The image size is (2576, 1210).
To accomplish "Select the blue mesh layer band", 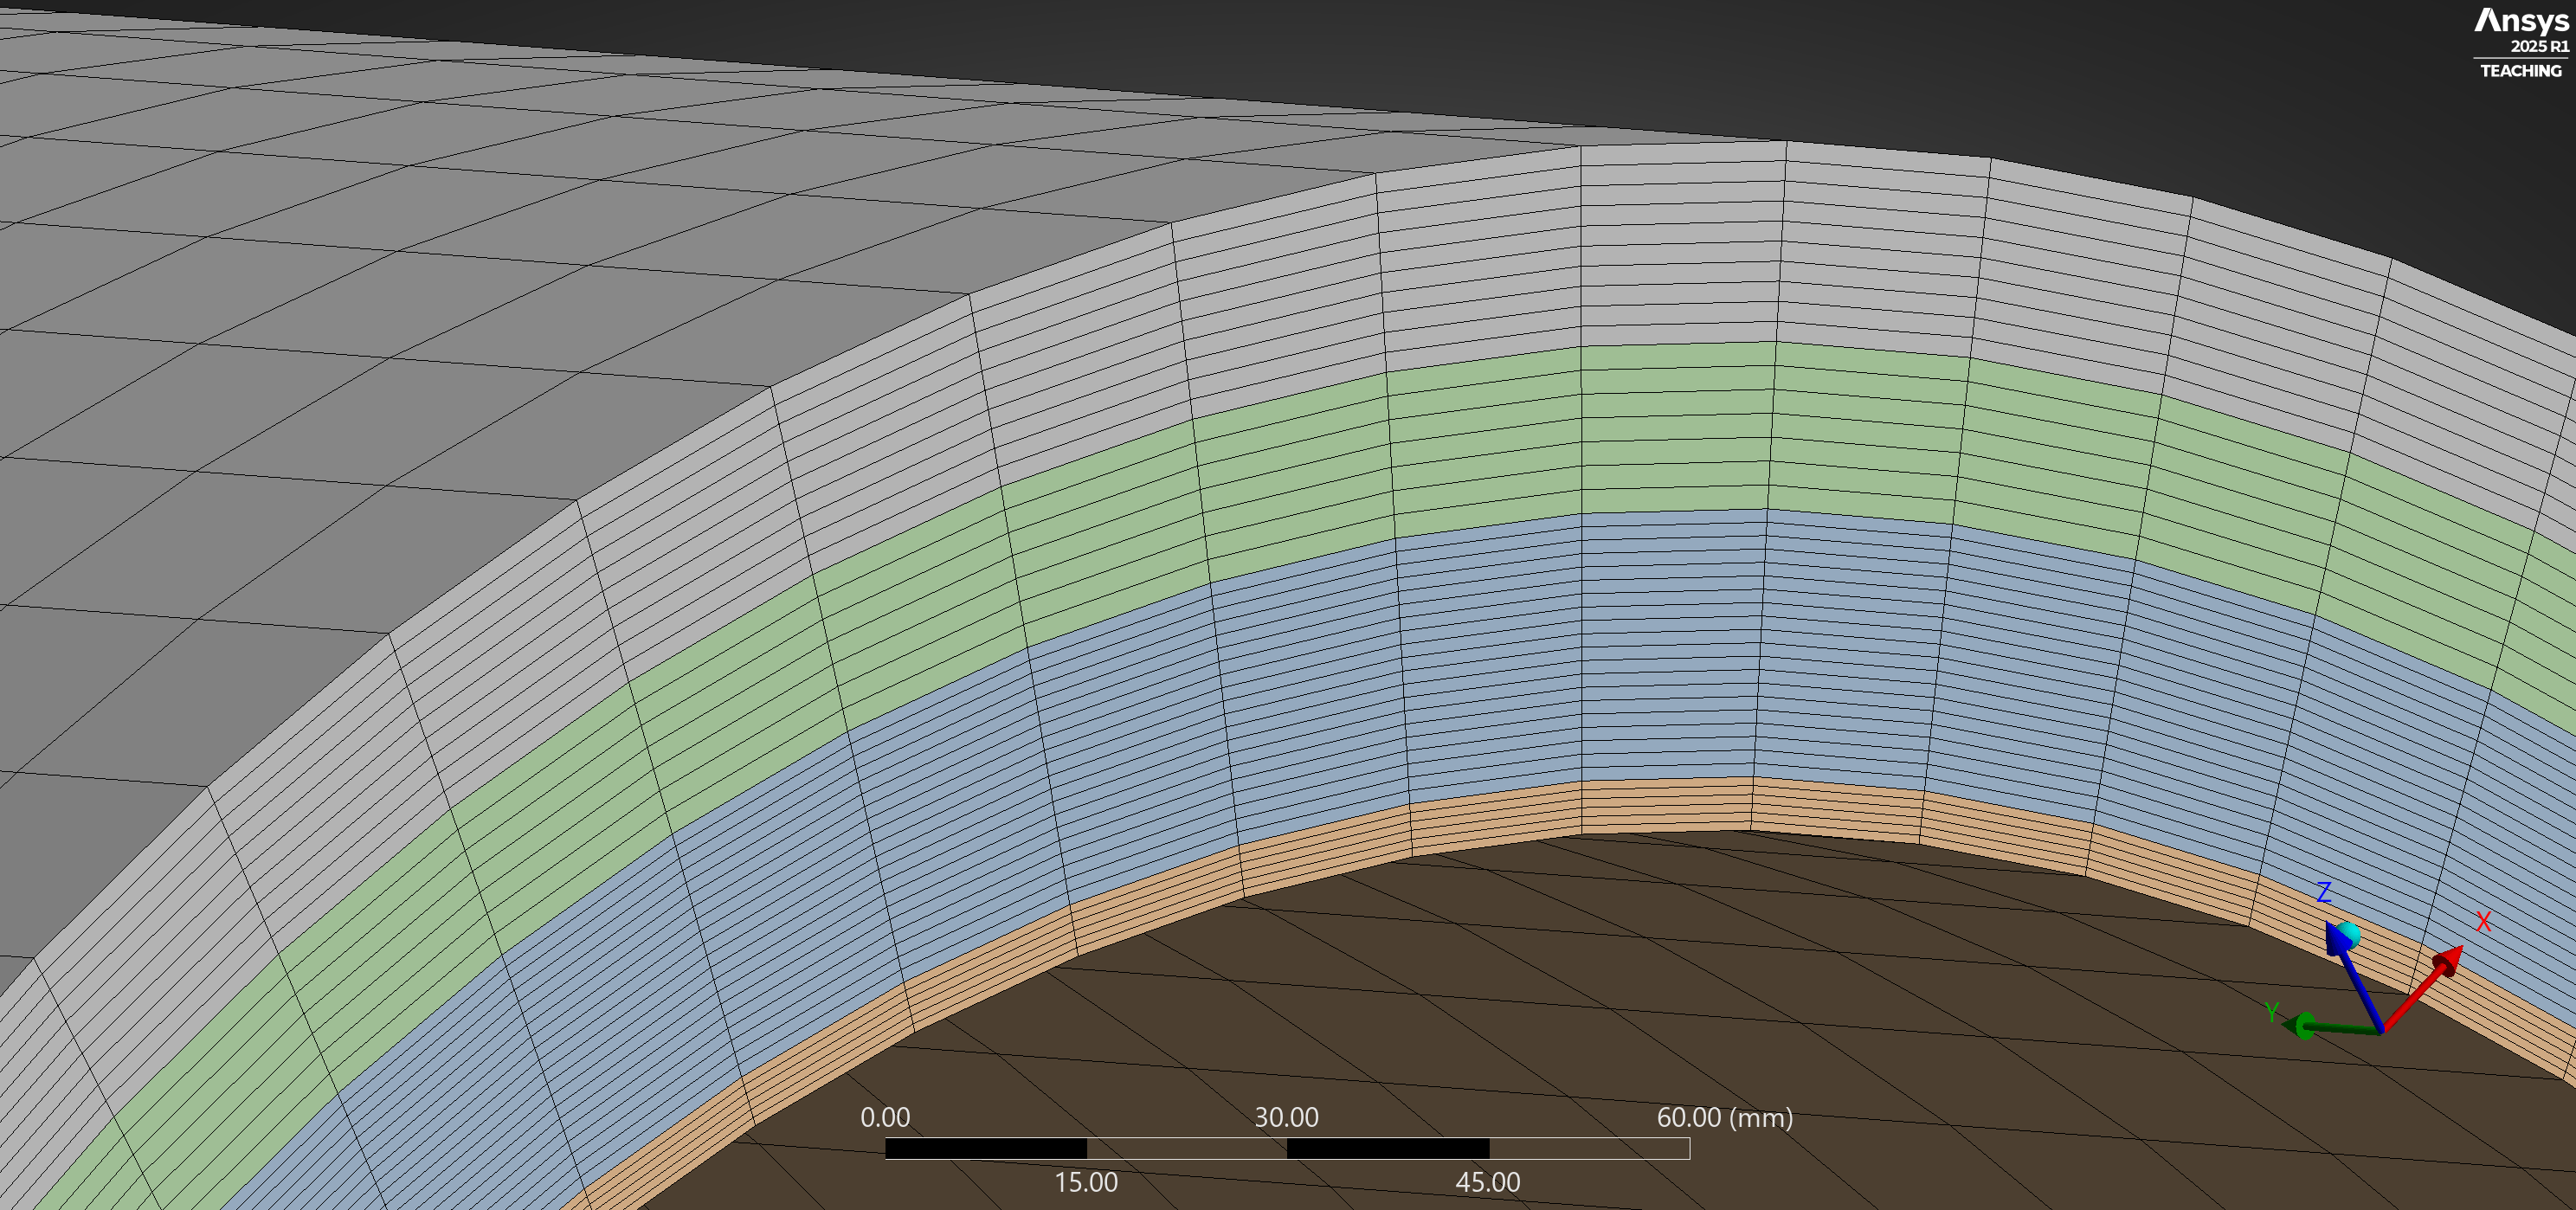I will pyautogui.click(x=1670, y=645).
